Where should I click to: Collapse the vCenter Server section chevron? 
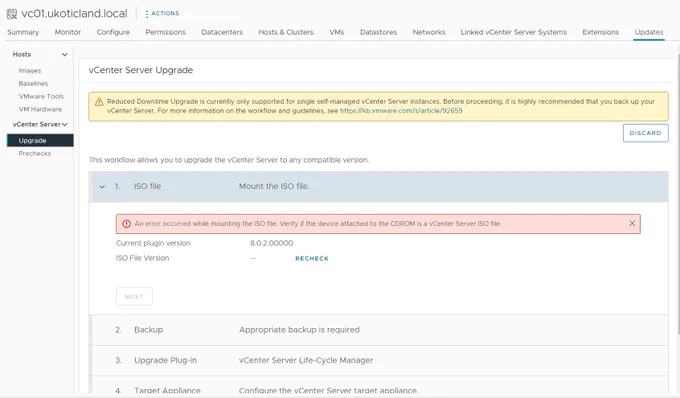(65, 124)
